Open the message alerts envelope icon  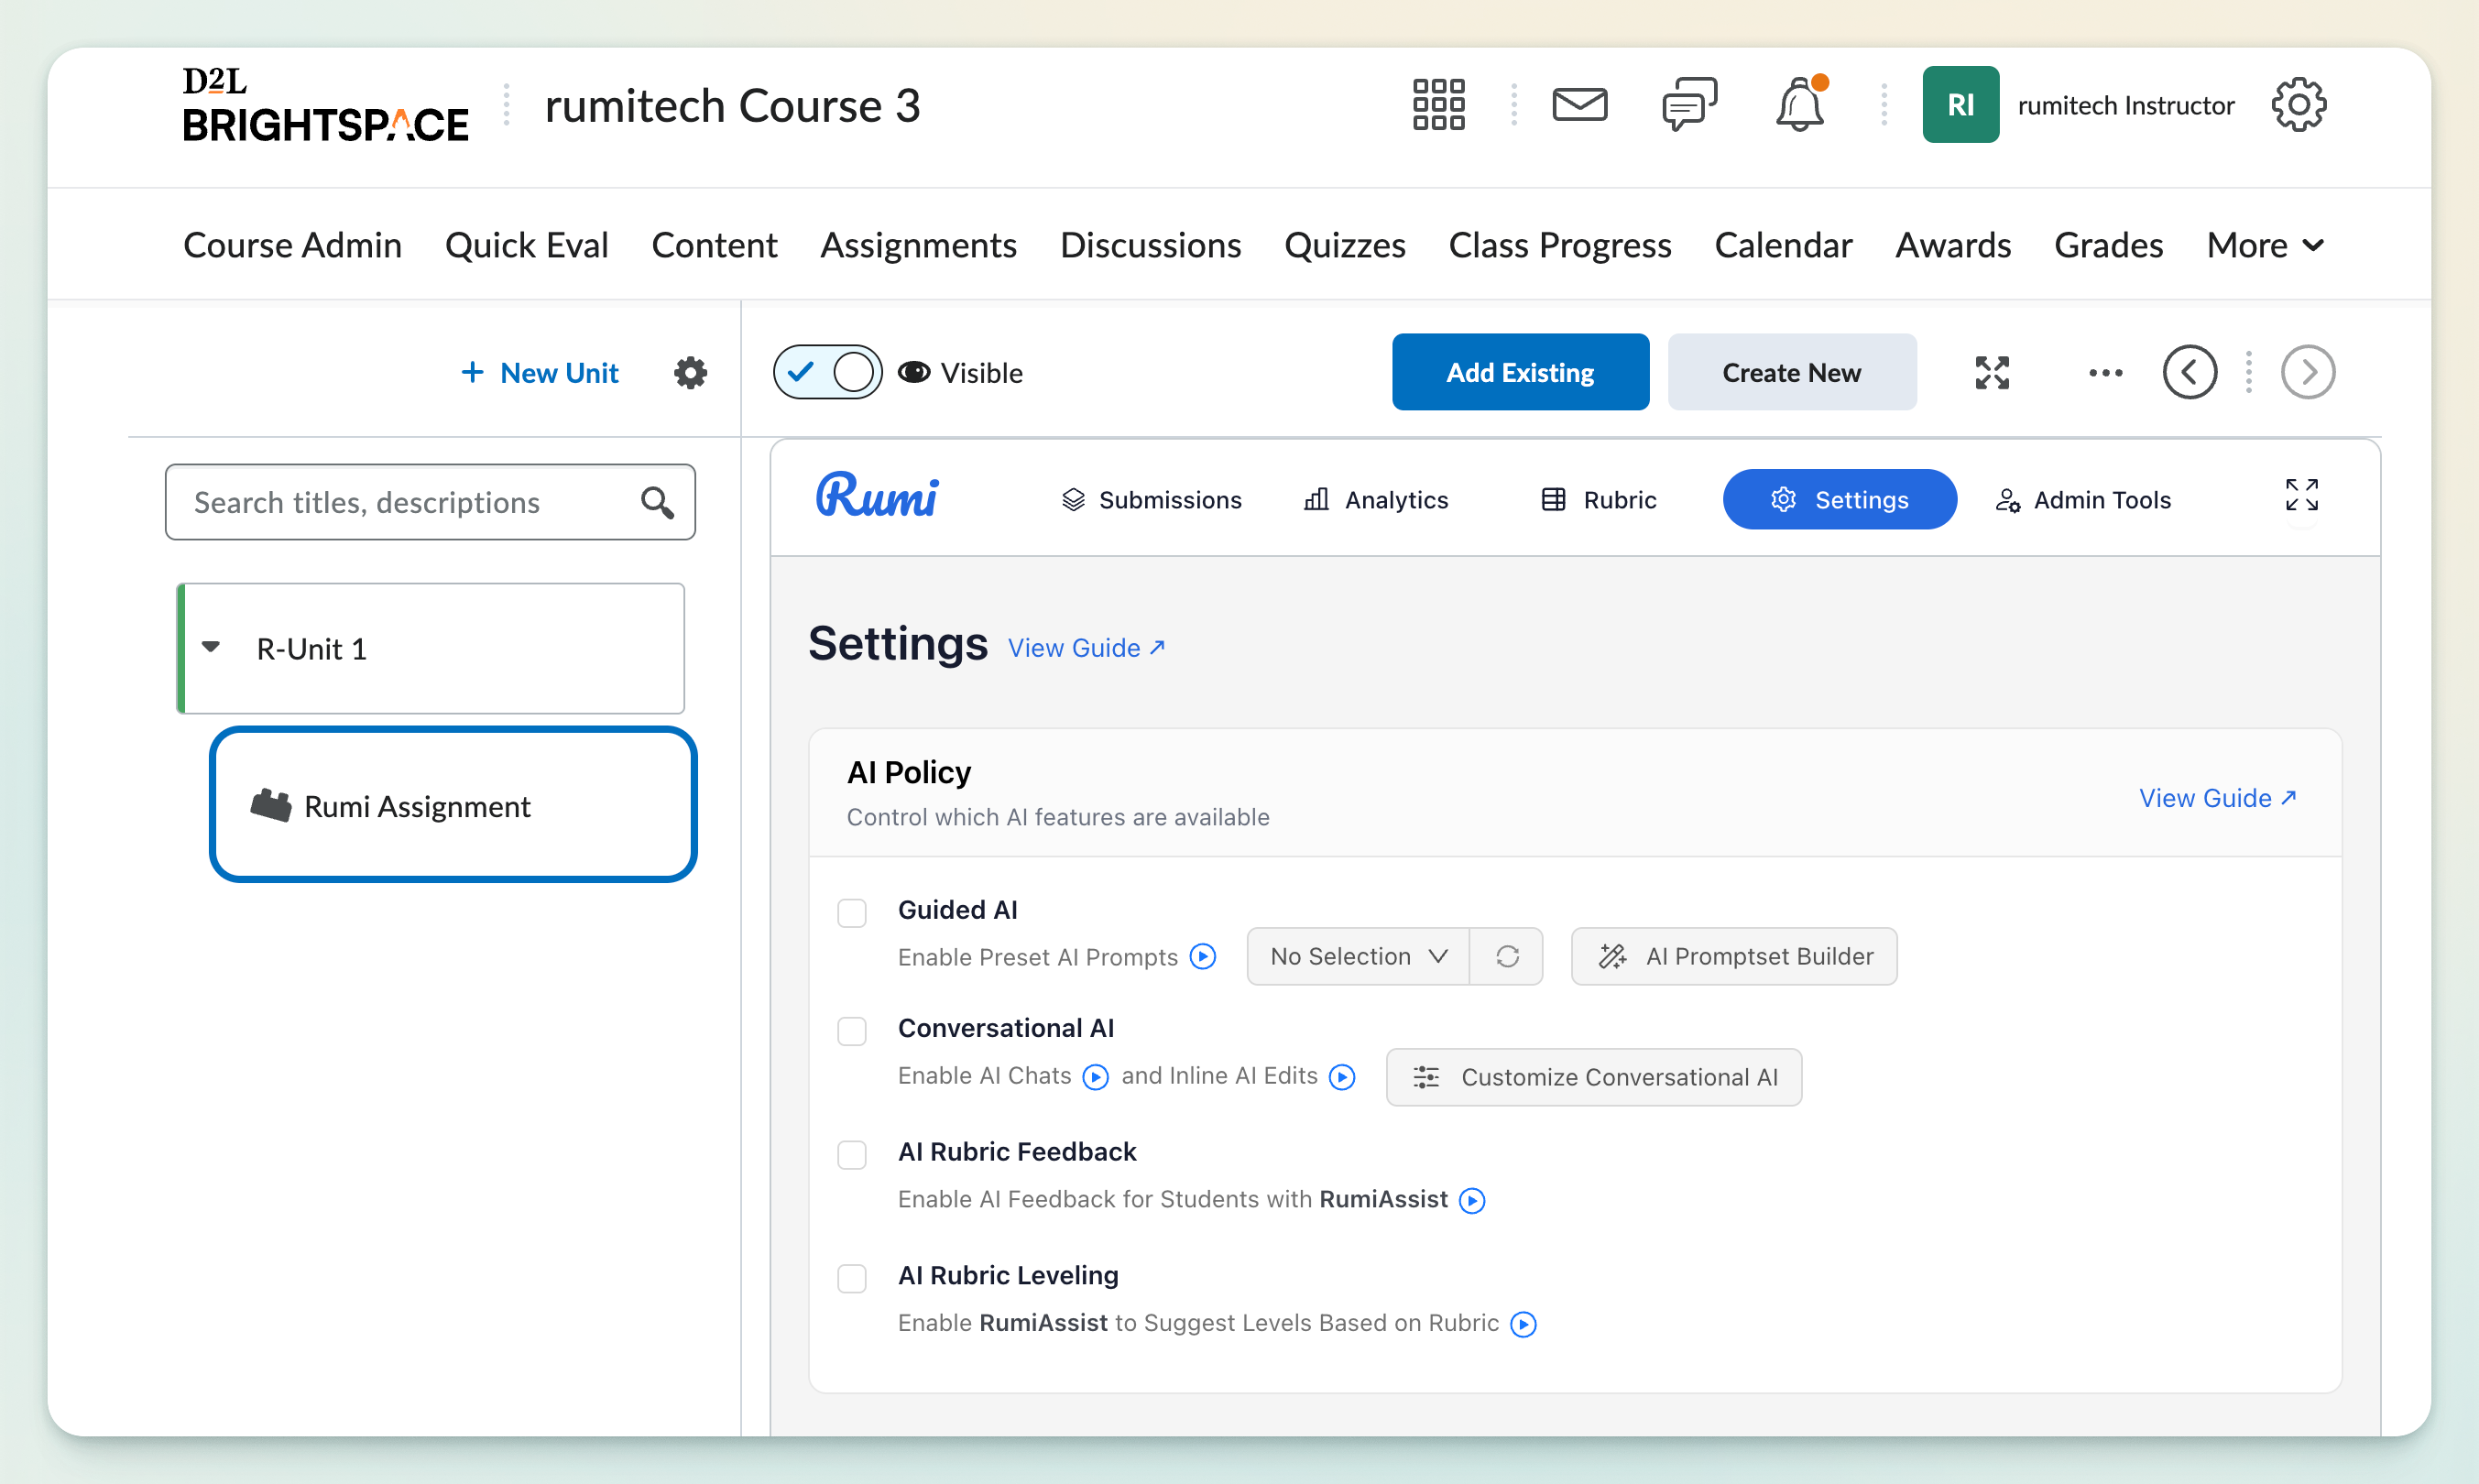[x=1579, y=105]
